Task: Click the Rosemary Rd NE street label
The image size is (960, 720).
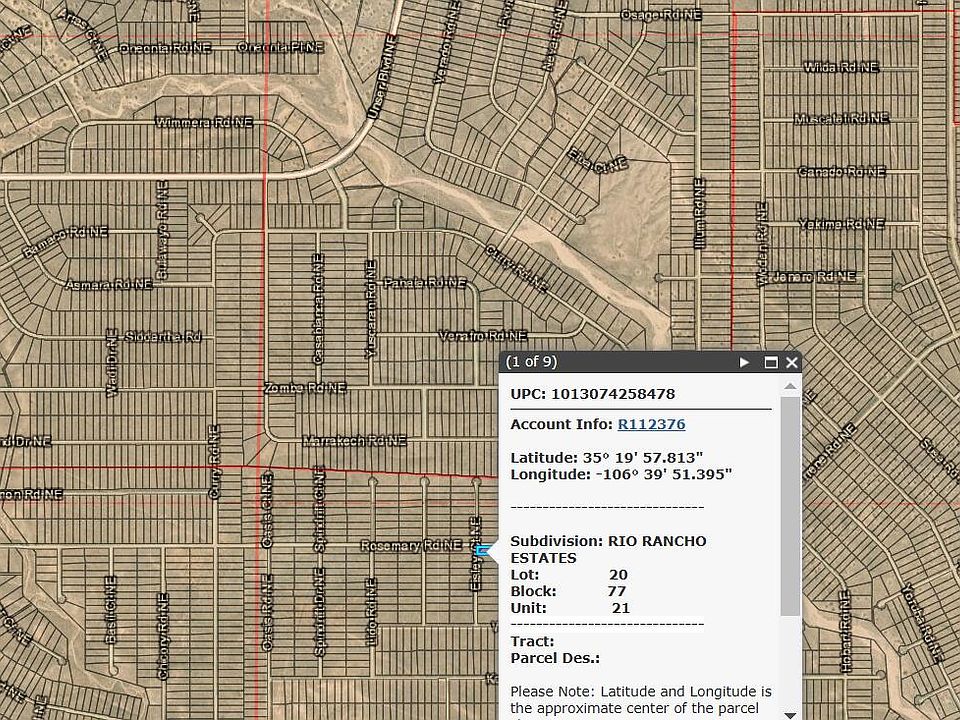Action: click(411, 546)
